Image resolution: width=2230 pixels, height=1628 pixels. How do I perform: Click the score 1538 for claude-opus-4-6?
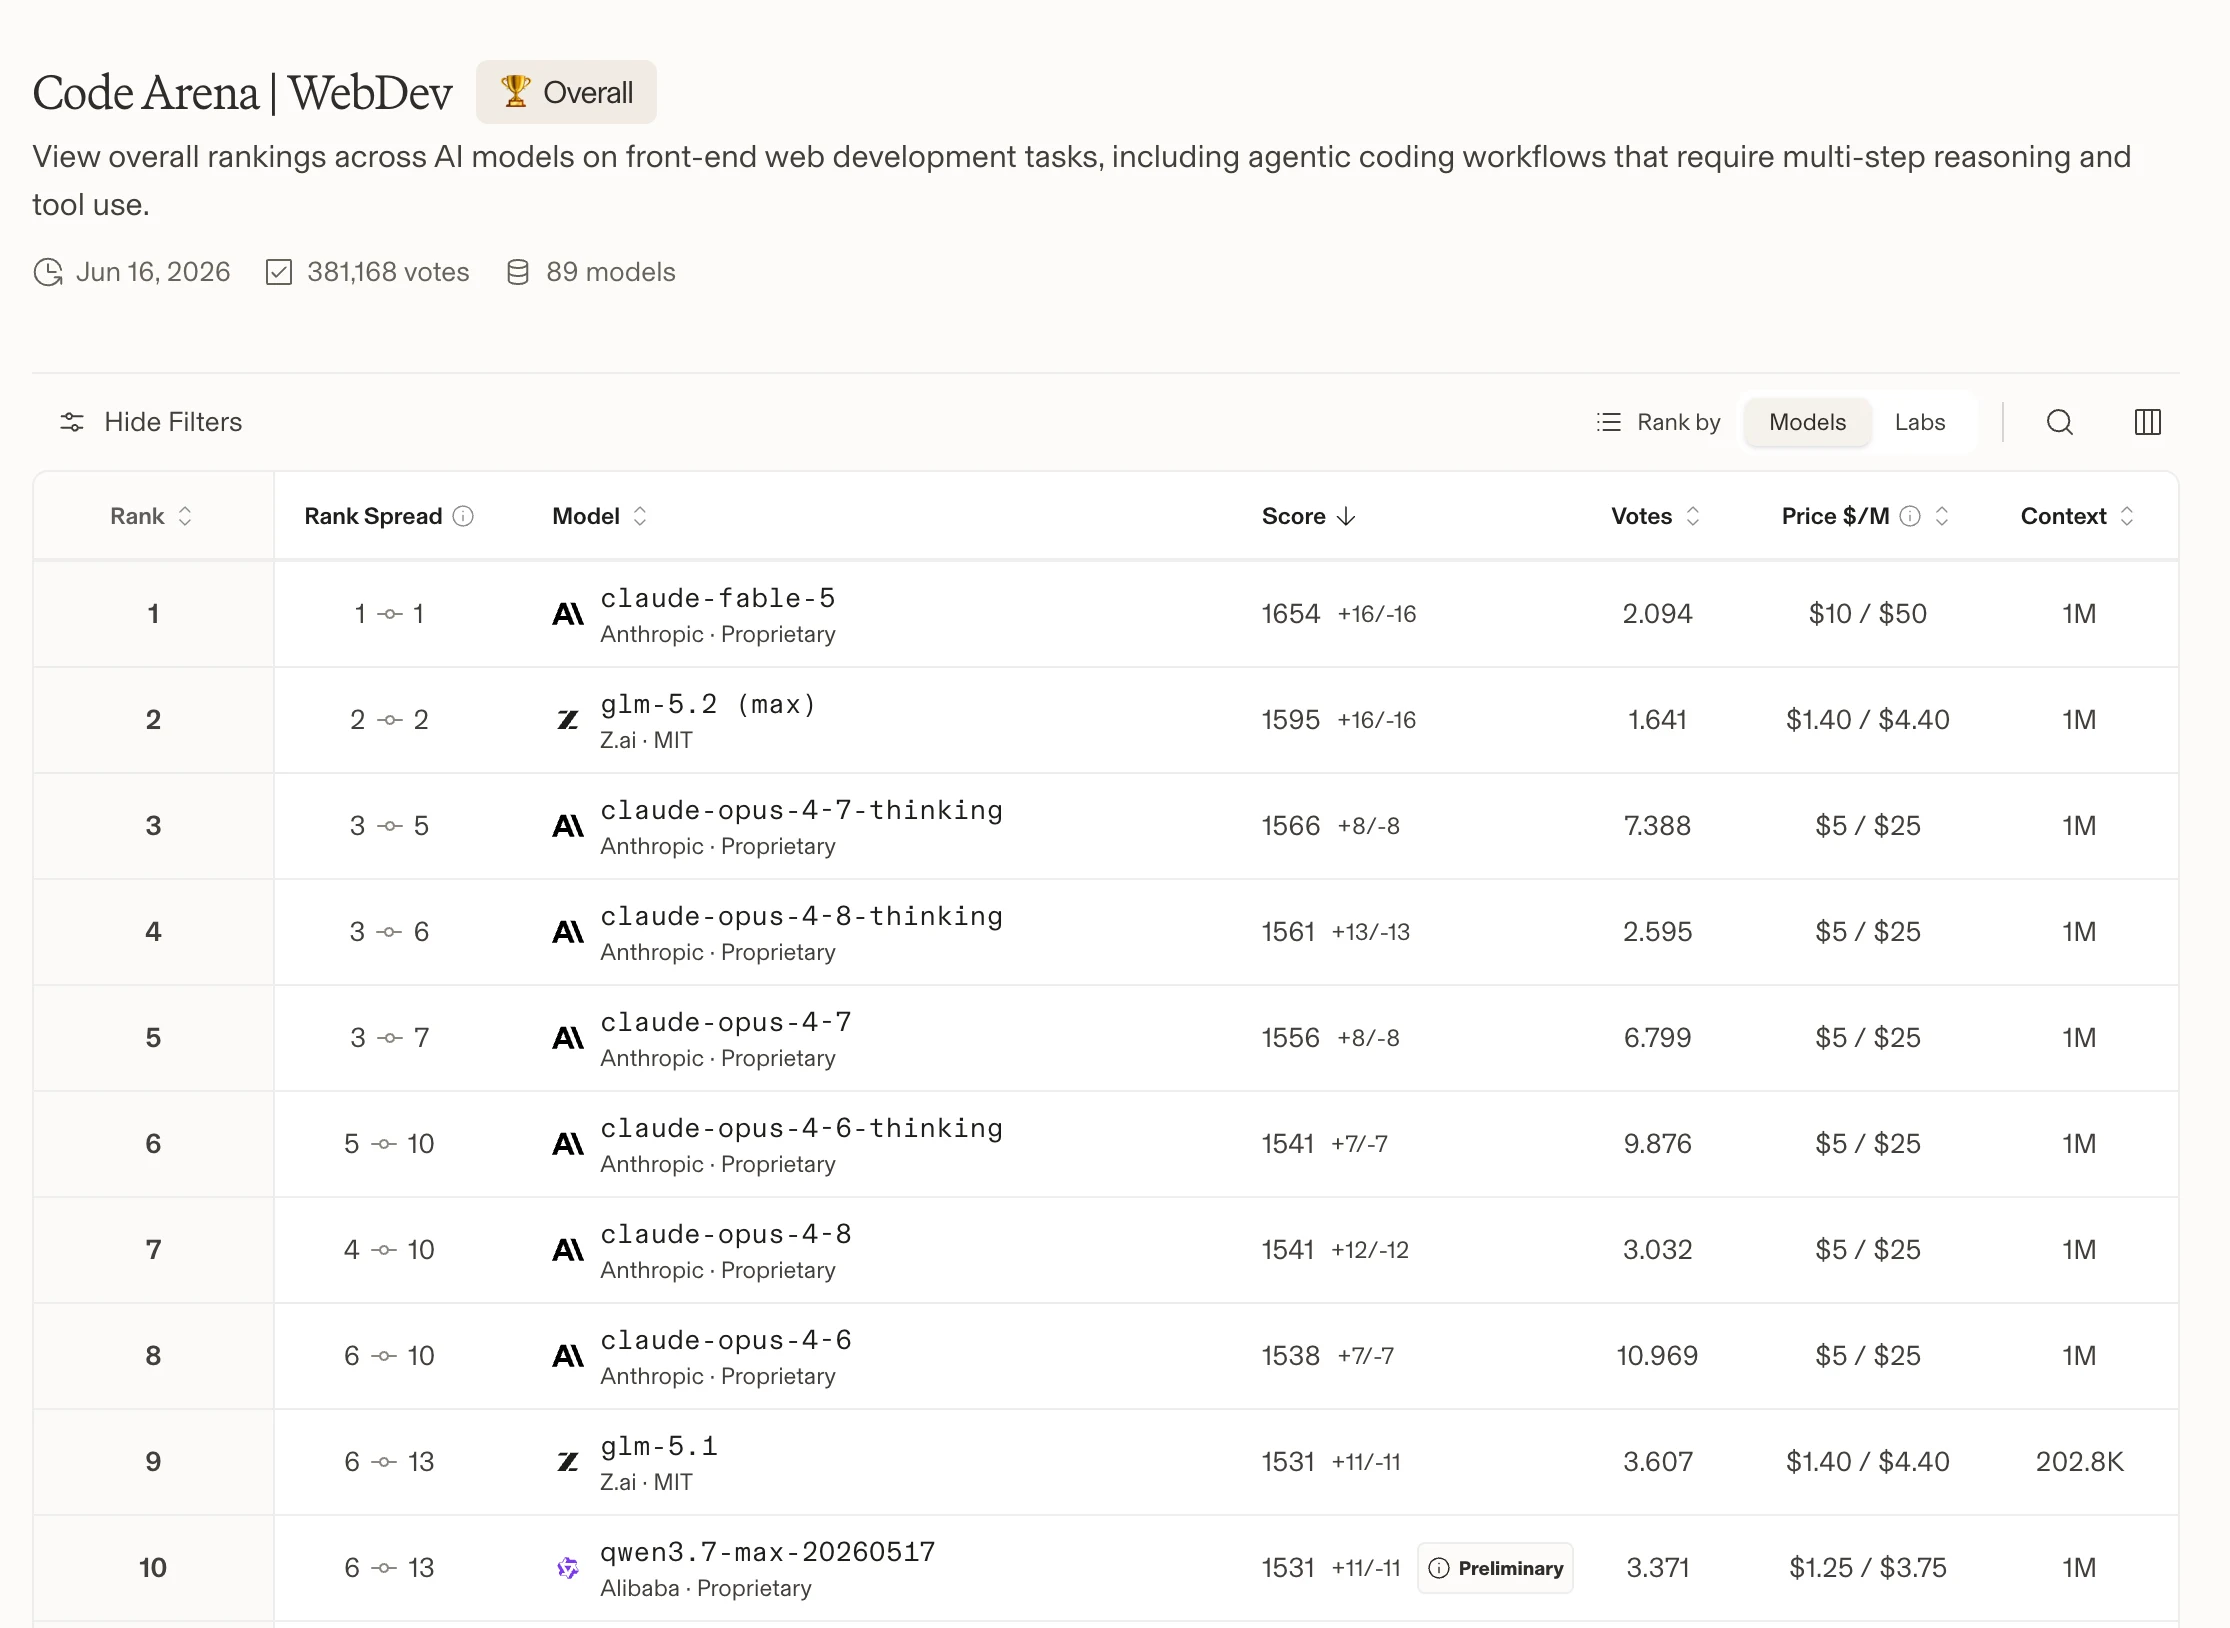coord(1290,1356)
